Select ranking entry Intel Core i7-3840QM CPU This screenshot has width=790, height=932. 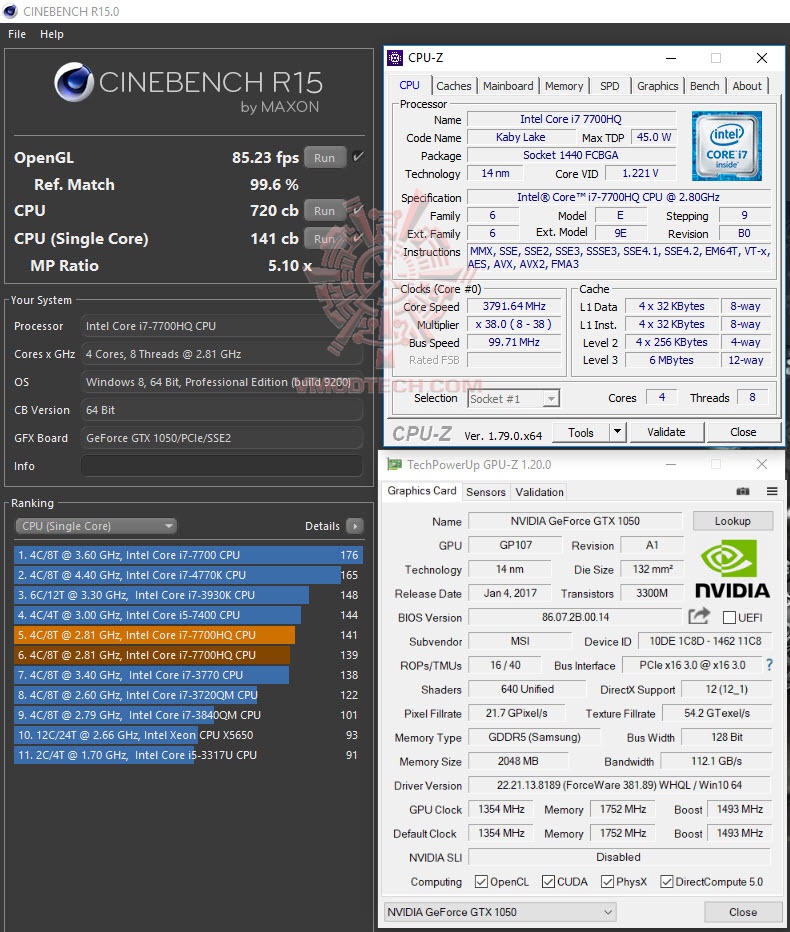tap(188, 714)
